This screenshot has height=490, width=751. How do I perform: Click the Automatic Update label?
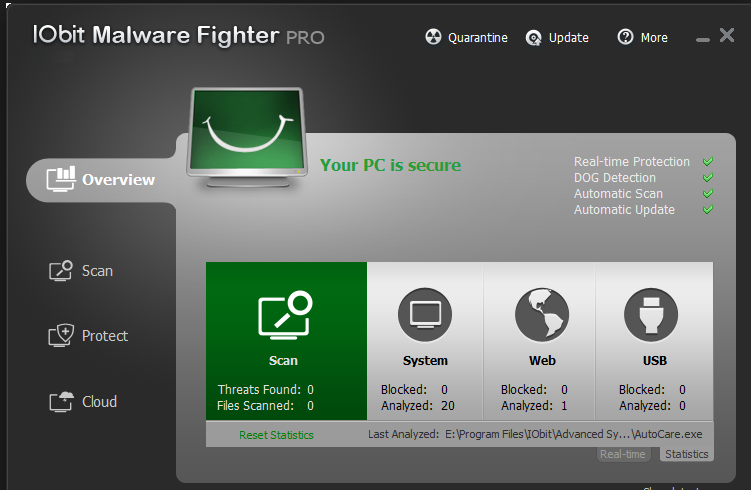tap(624, 210)
